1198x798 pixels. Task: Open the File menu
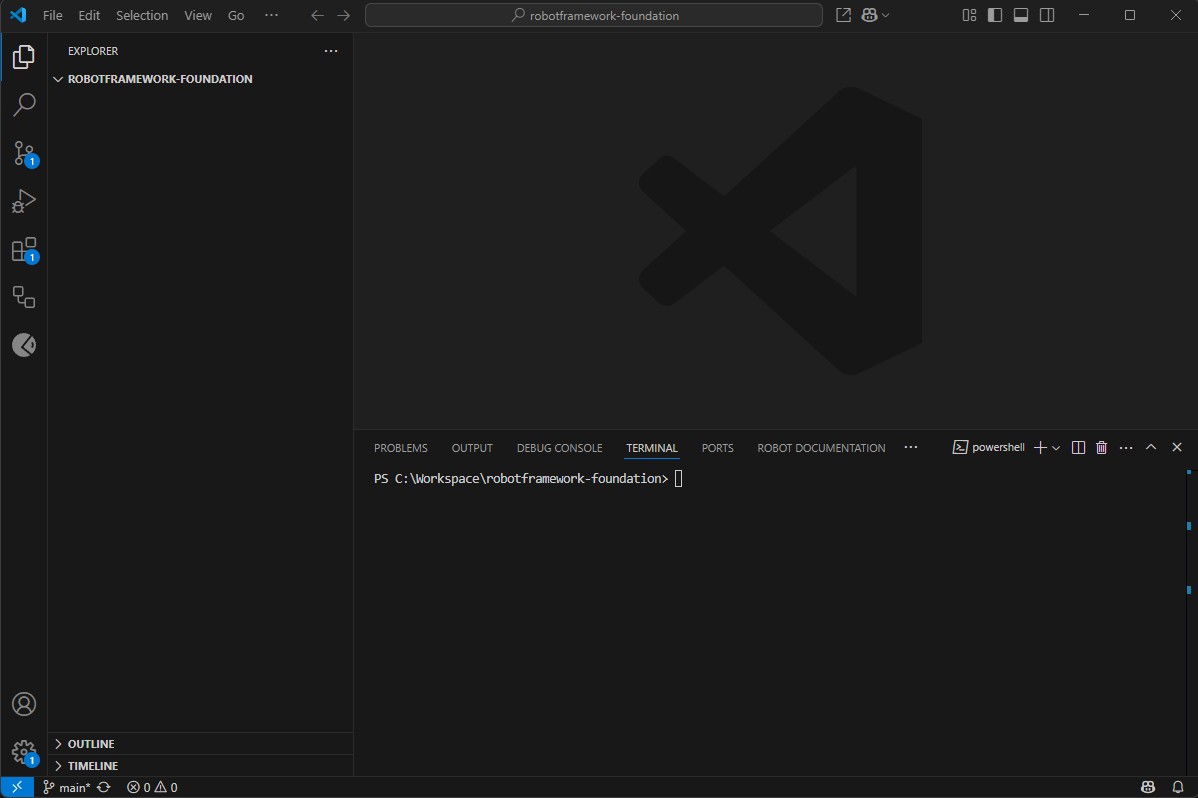[x=53, y=15]
